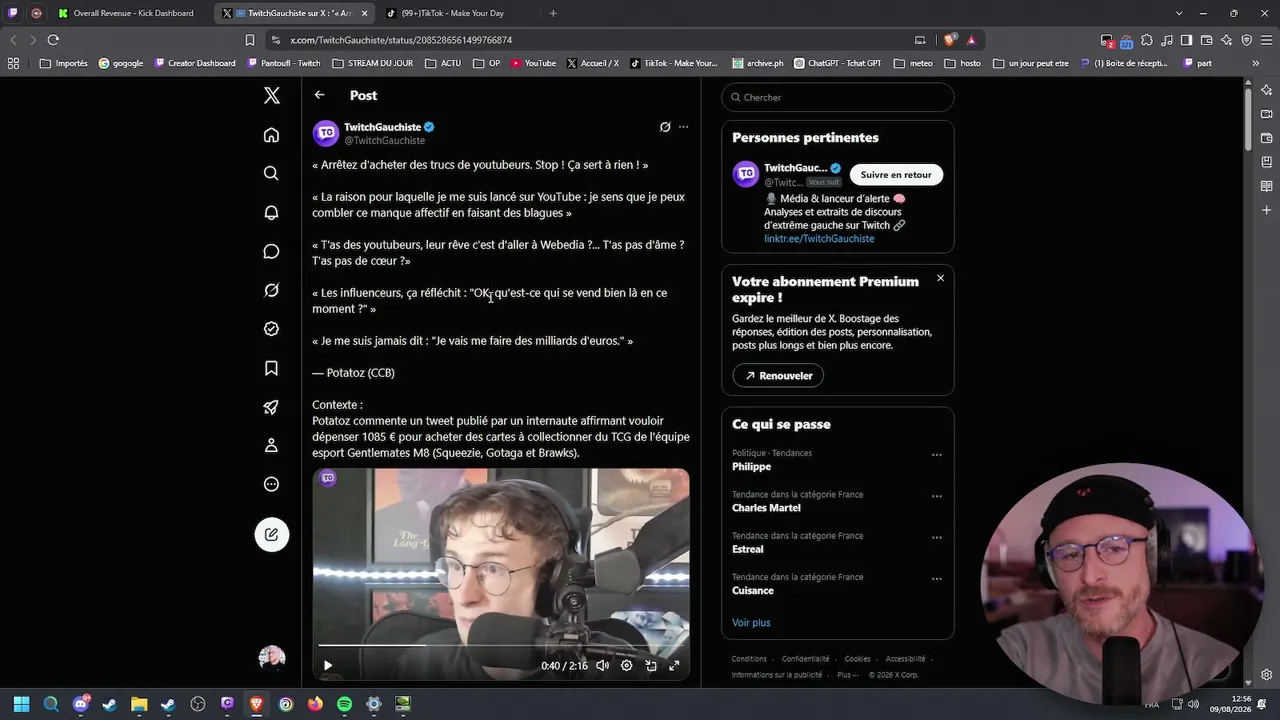Image resolution: width=1280 pixels, height=720 pixels.
Task: Open the More circle menu in sidebar
Action: pyautogui.click(x=271, y=484)
